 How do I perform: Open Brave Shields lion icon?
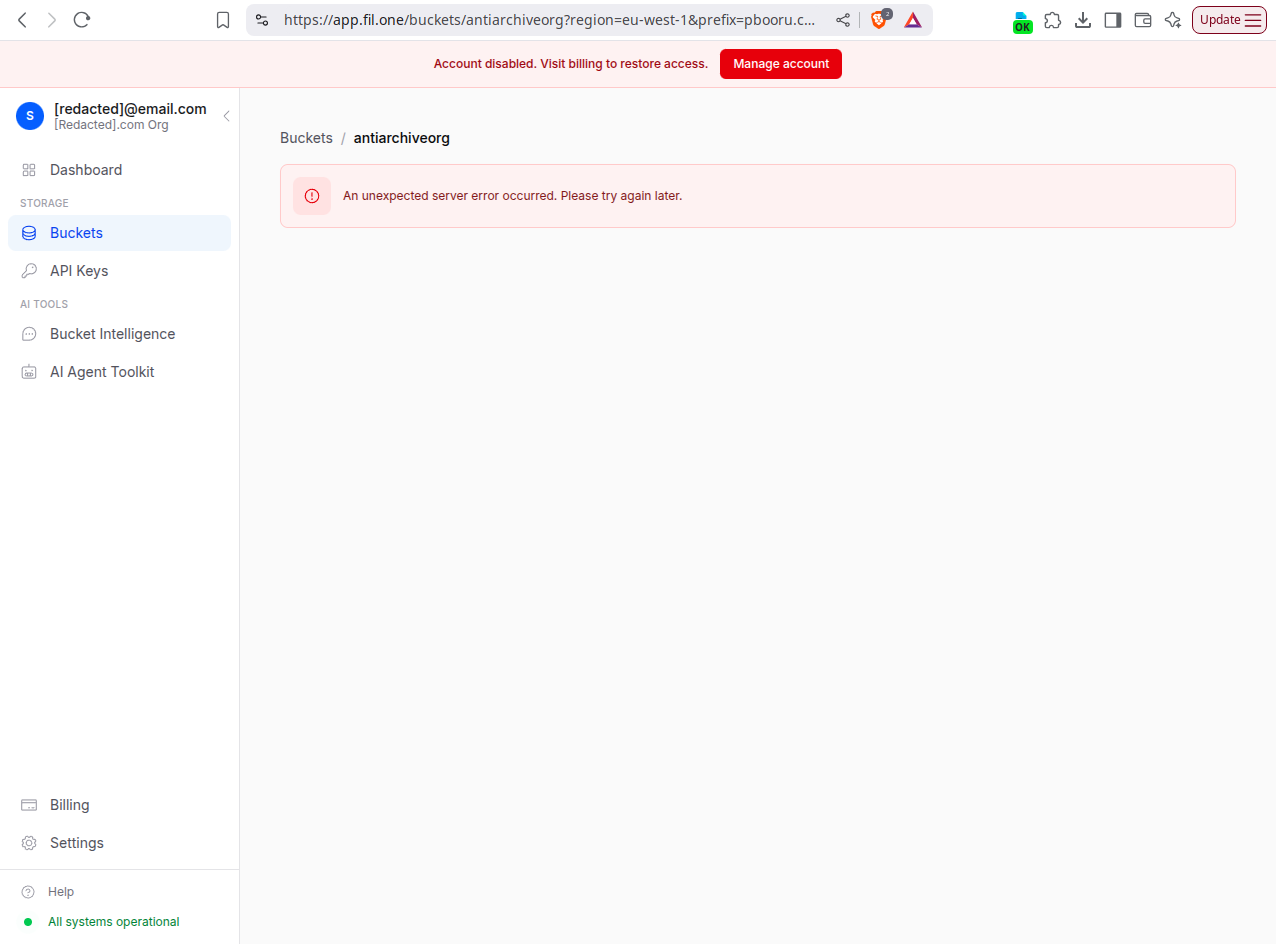tap(880, 20)
